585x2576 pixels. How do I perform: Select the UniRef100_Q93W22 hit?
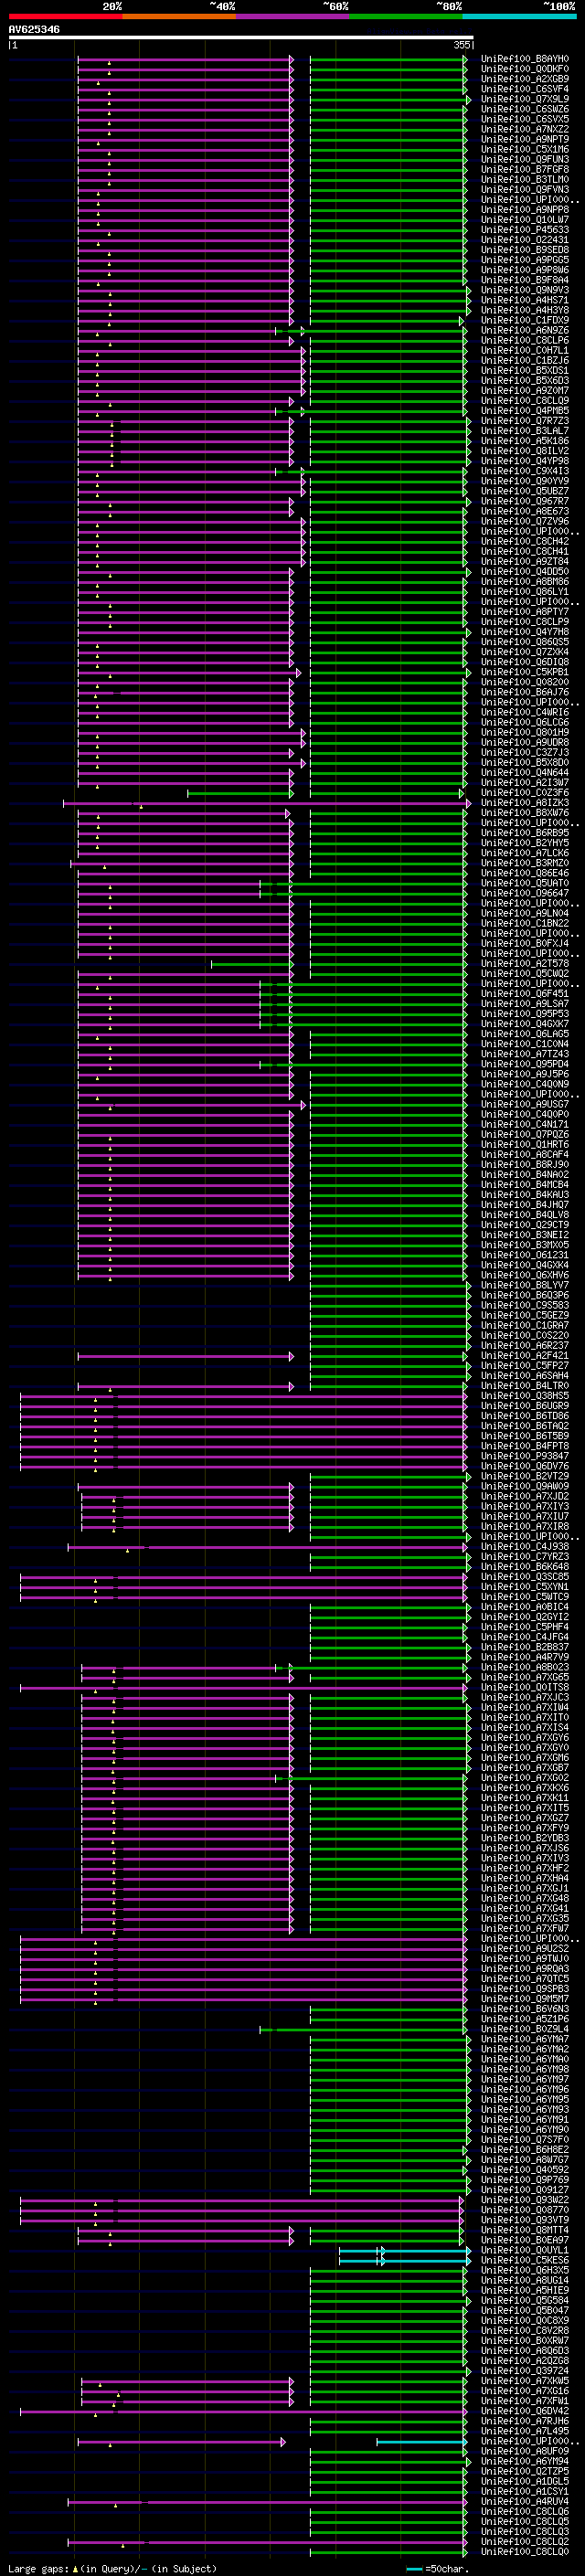click(x=525, y=2199)
